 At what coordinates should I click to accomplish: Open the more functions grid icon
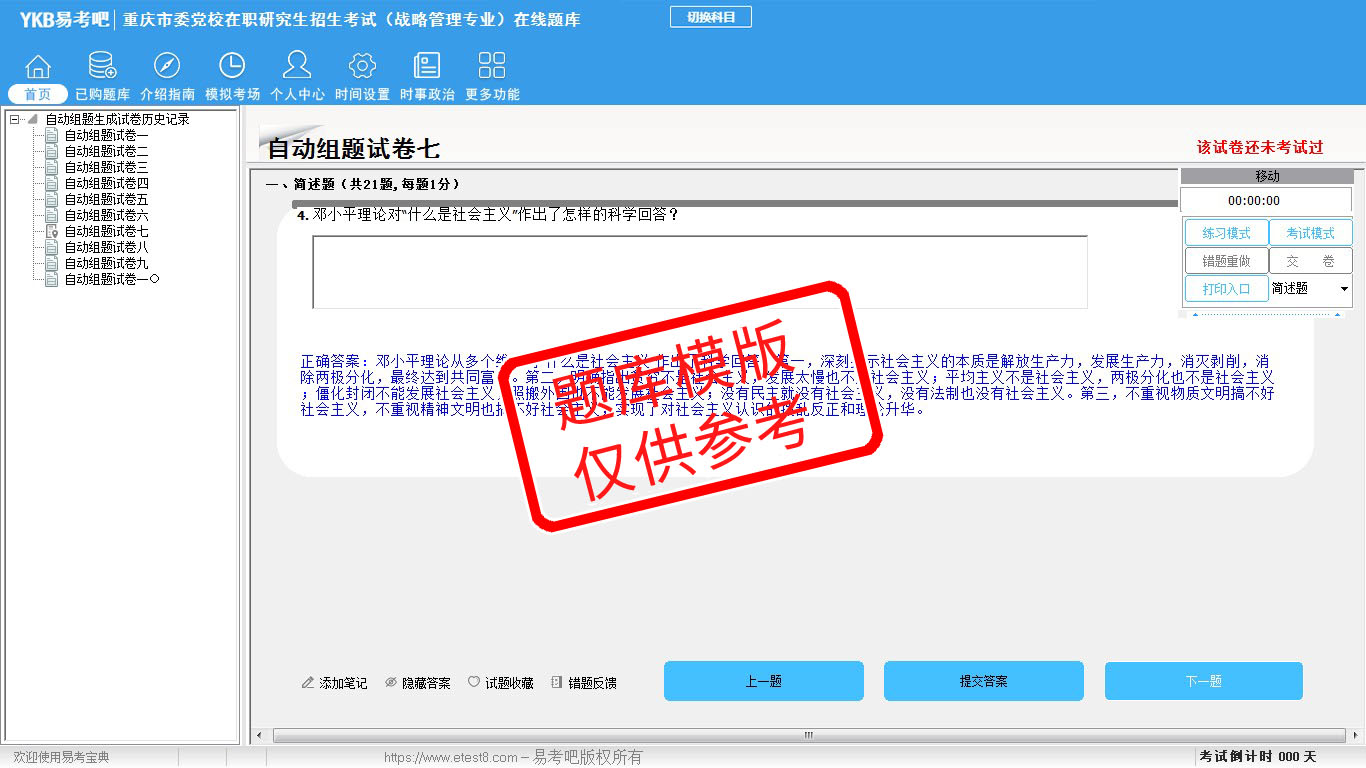pyautogui.click(x=492, y=67)
